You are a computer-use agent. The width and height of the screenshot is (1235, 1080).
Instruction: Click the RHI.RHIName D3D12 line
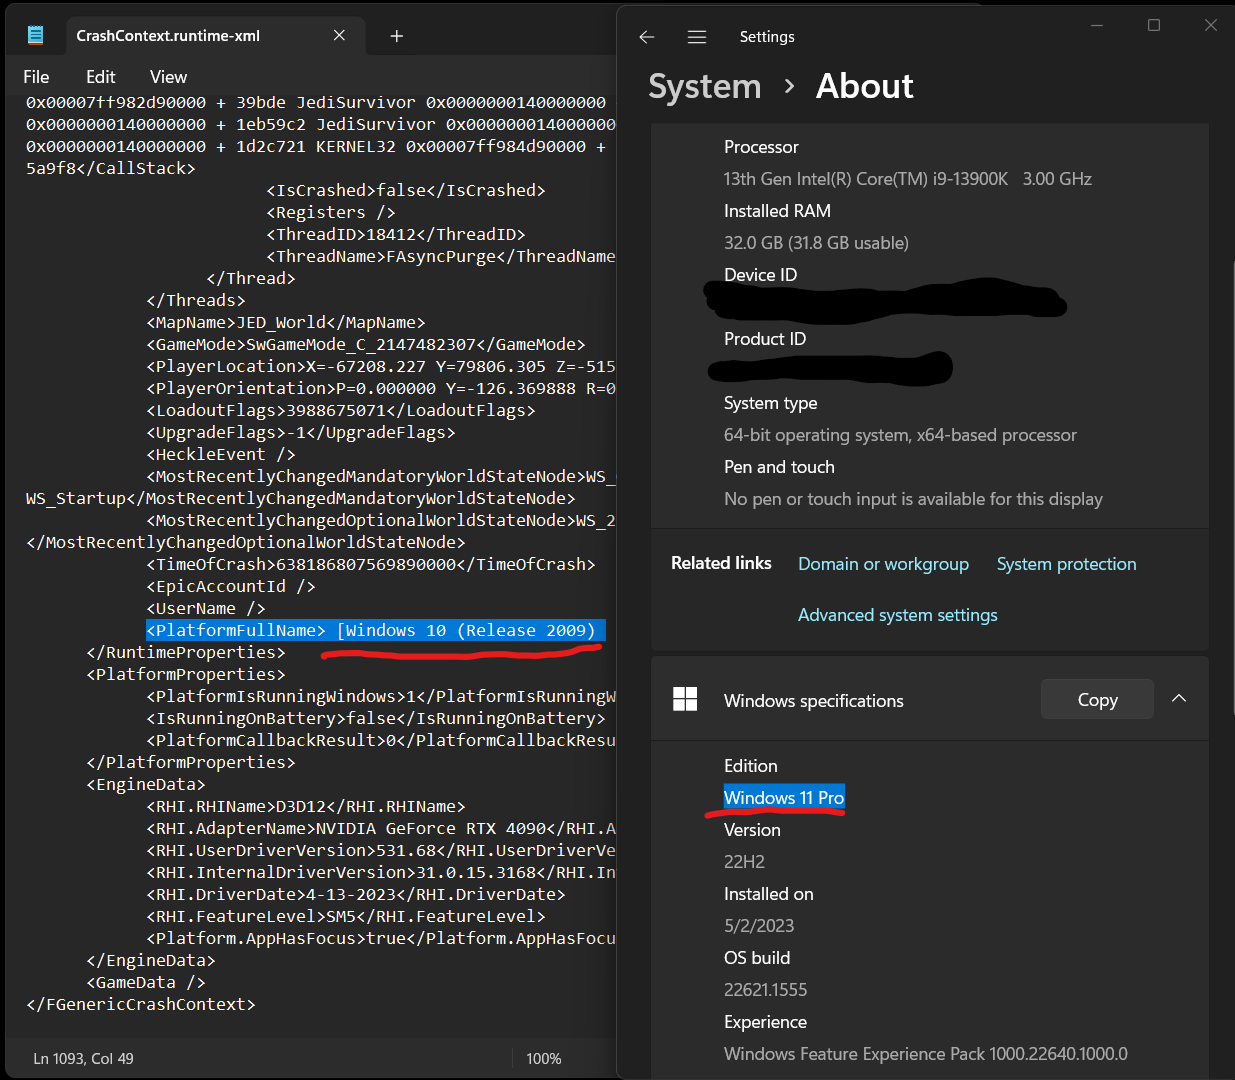(x=306, y=806)
